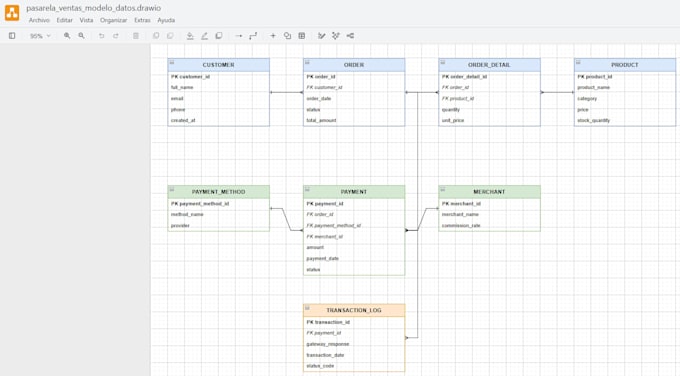The width and height of the screenshot is (680, 376).
Task: Open the line color pencil tool
Action: coord(204,36)
